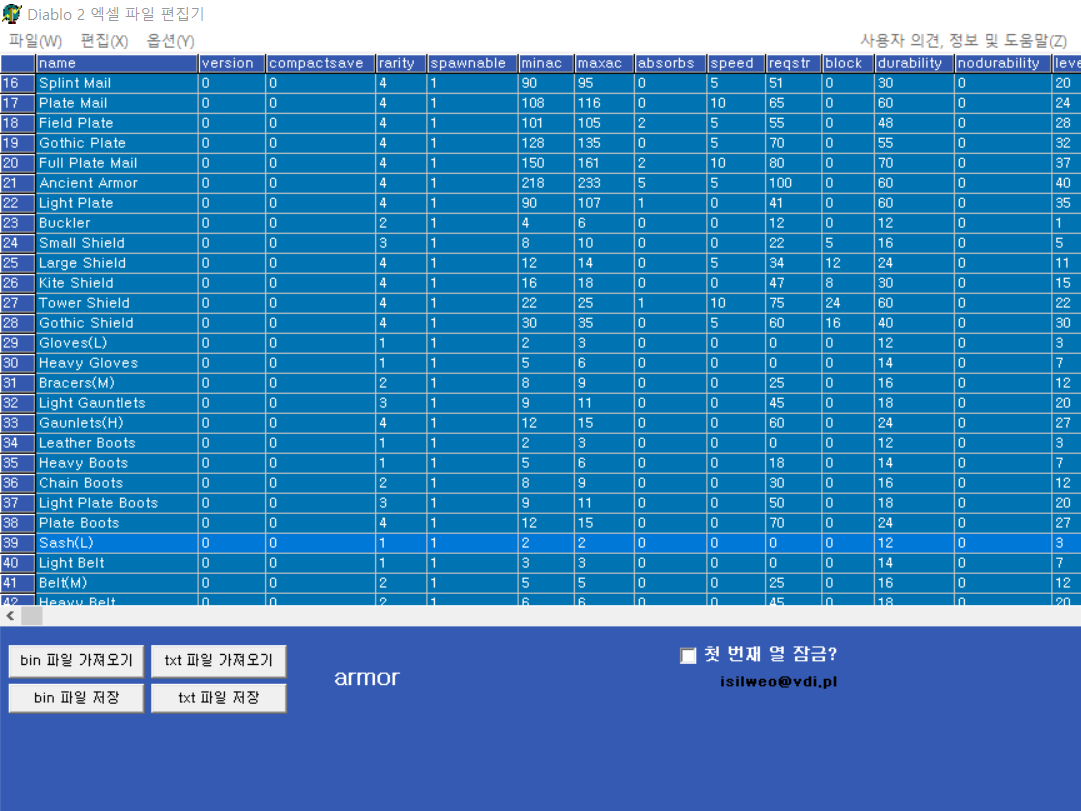Image resolution: width=1081 pixels, height=811 pixels.
Task: Click the Gothic Plate name cell
Action: [117, 143]
